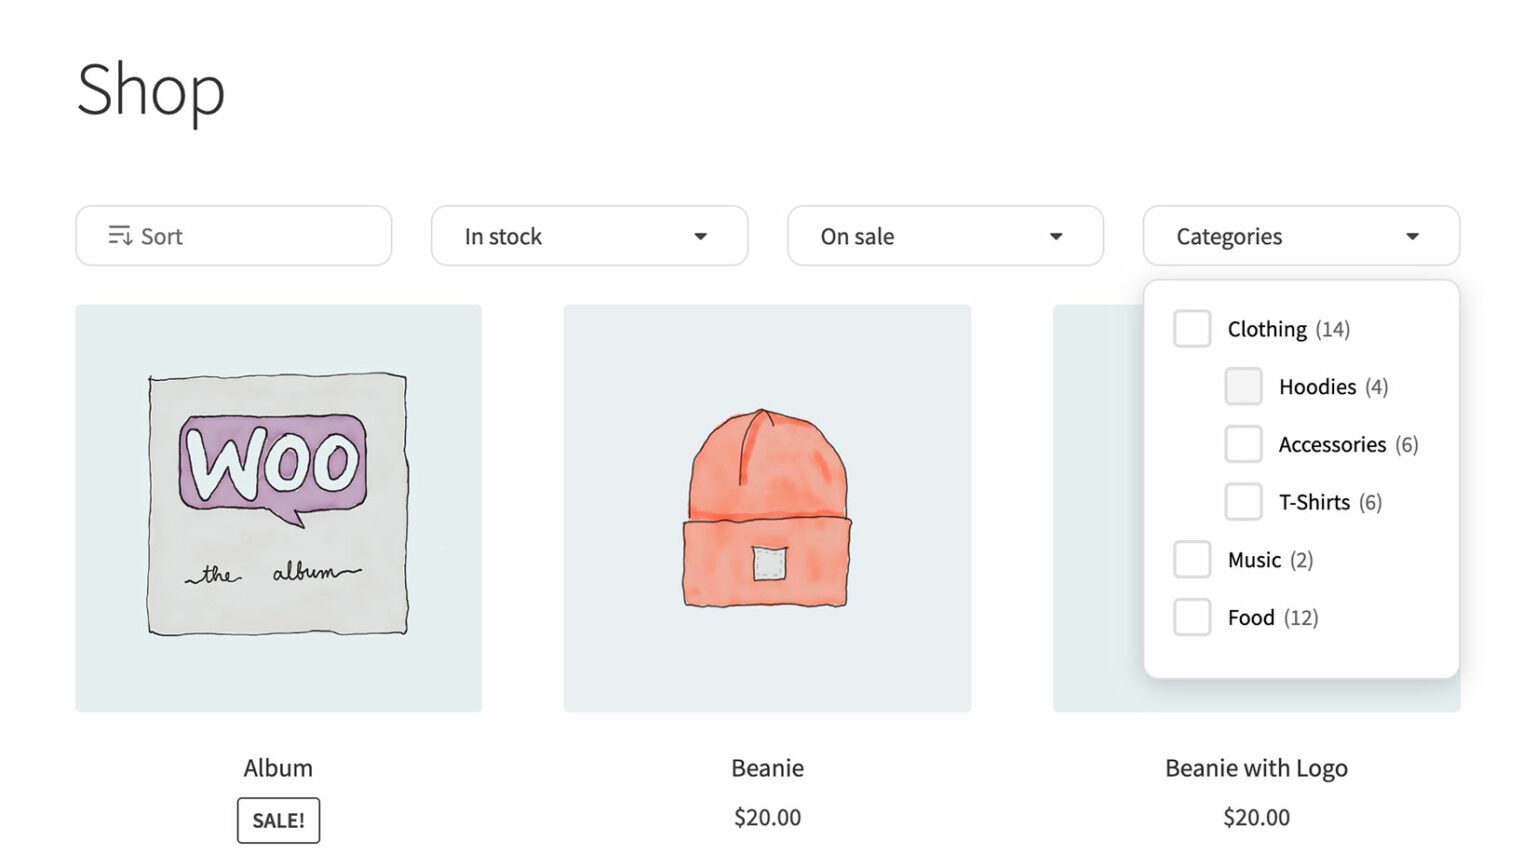Open the Beanie product page
1536x855 pixels.
[x=767, y=768]
